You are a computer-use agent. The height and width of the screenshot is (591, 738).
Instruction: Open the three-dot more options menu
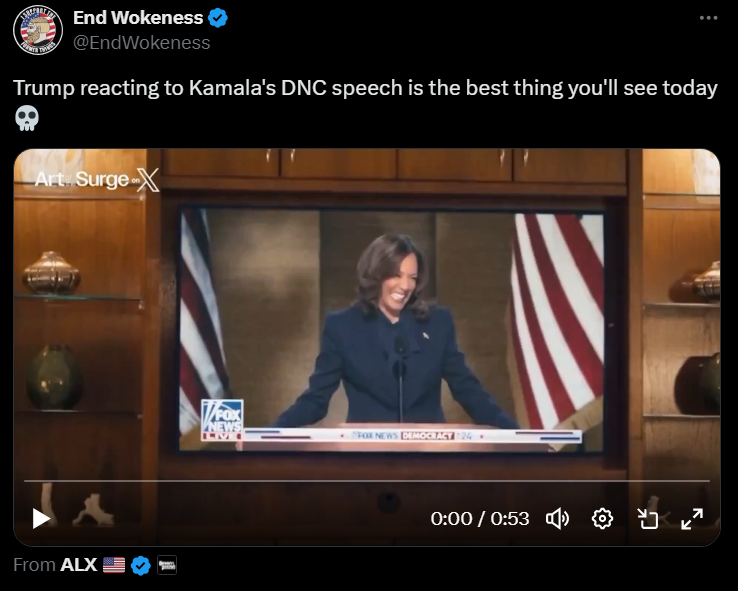[708, 18]
